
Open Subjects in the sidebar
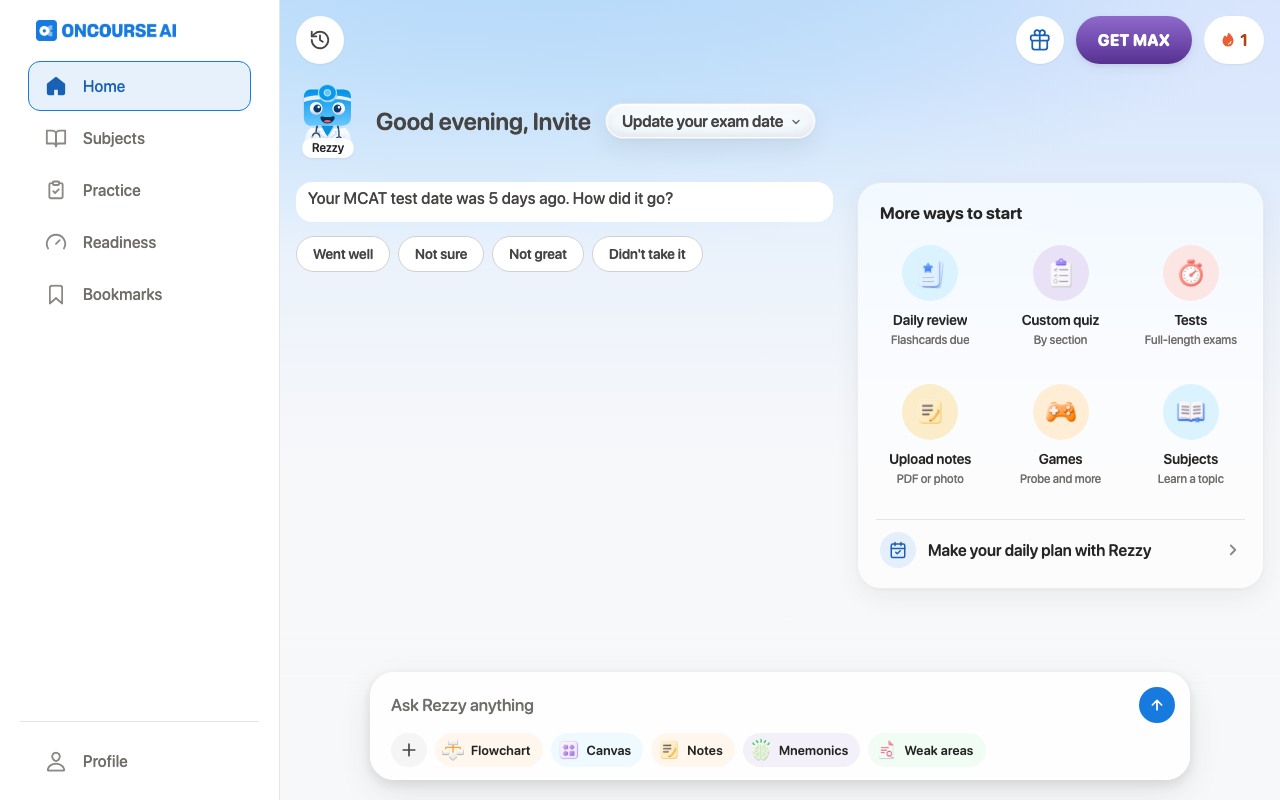pos(139,138)
